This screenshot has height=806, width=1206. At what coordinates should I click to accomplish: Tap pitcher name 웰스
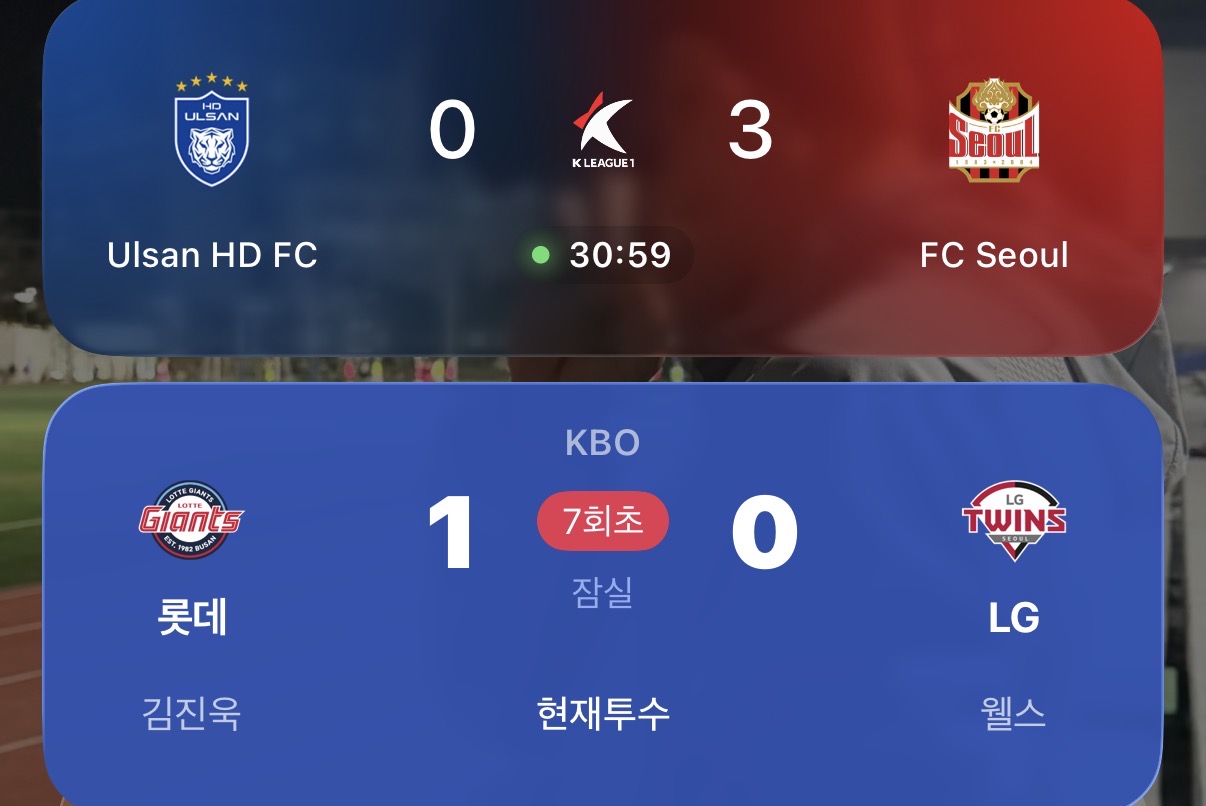[x=1014, y=714]
